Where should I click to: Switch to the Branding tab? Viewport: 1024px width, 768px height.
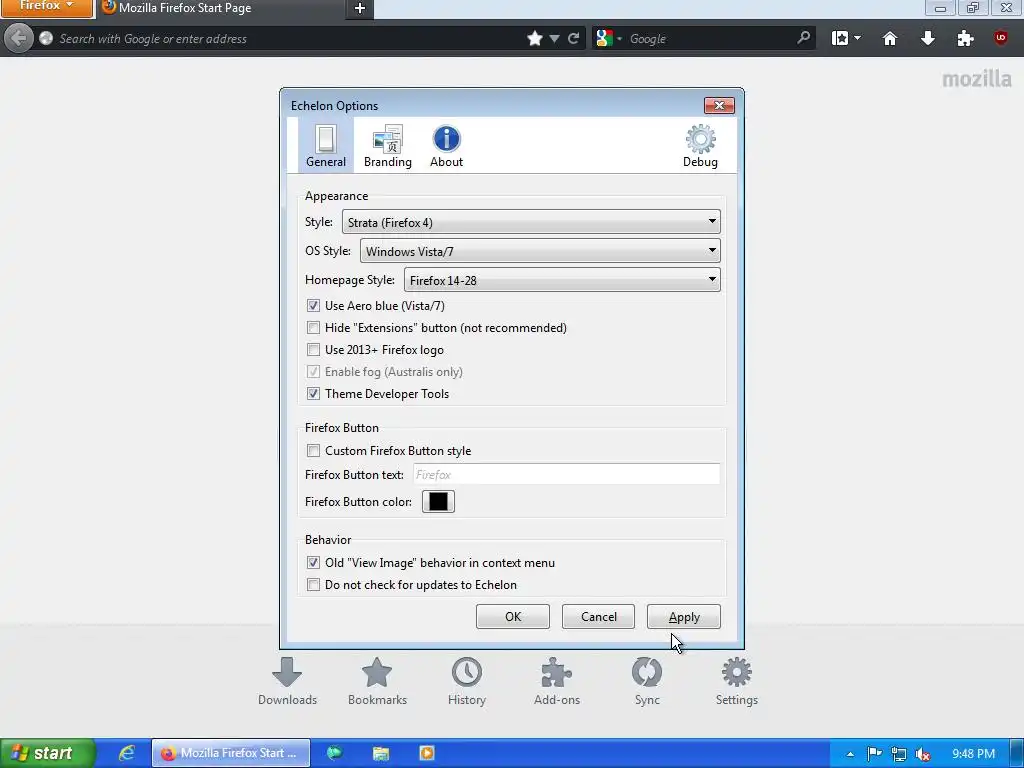click(388, 146)
